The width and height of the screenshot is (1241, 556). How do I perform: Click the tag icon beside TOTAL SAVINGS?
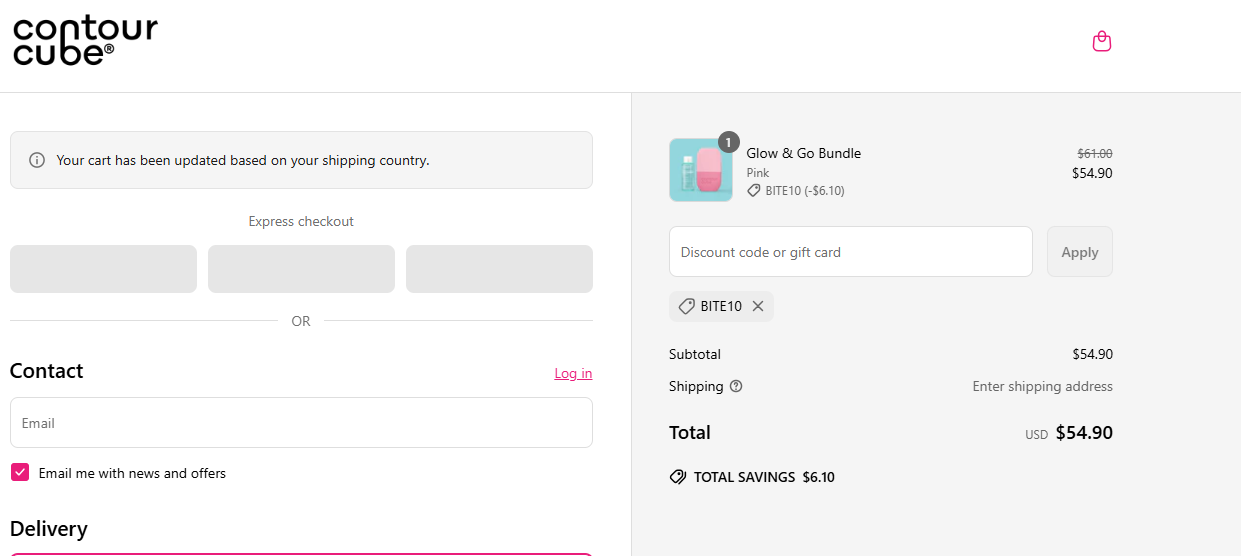click(x=678, y=477)
